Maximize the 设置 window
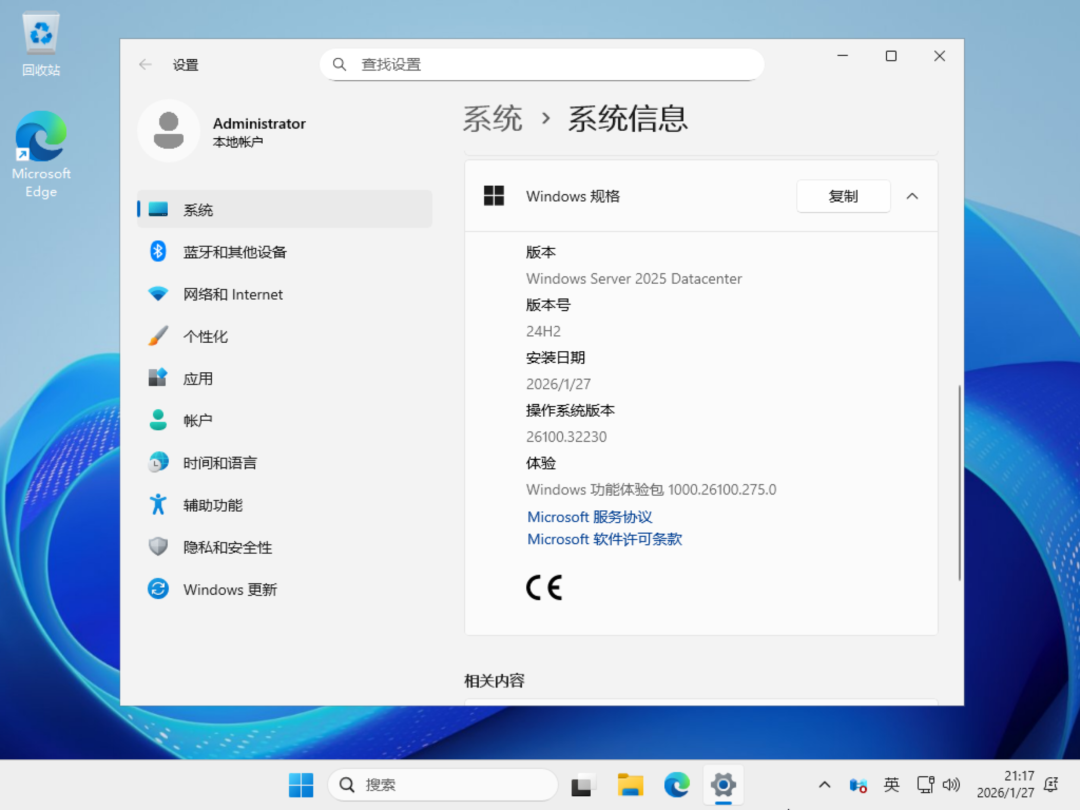Viewport: 1080px width, 810px height. pos(891,56)
